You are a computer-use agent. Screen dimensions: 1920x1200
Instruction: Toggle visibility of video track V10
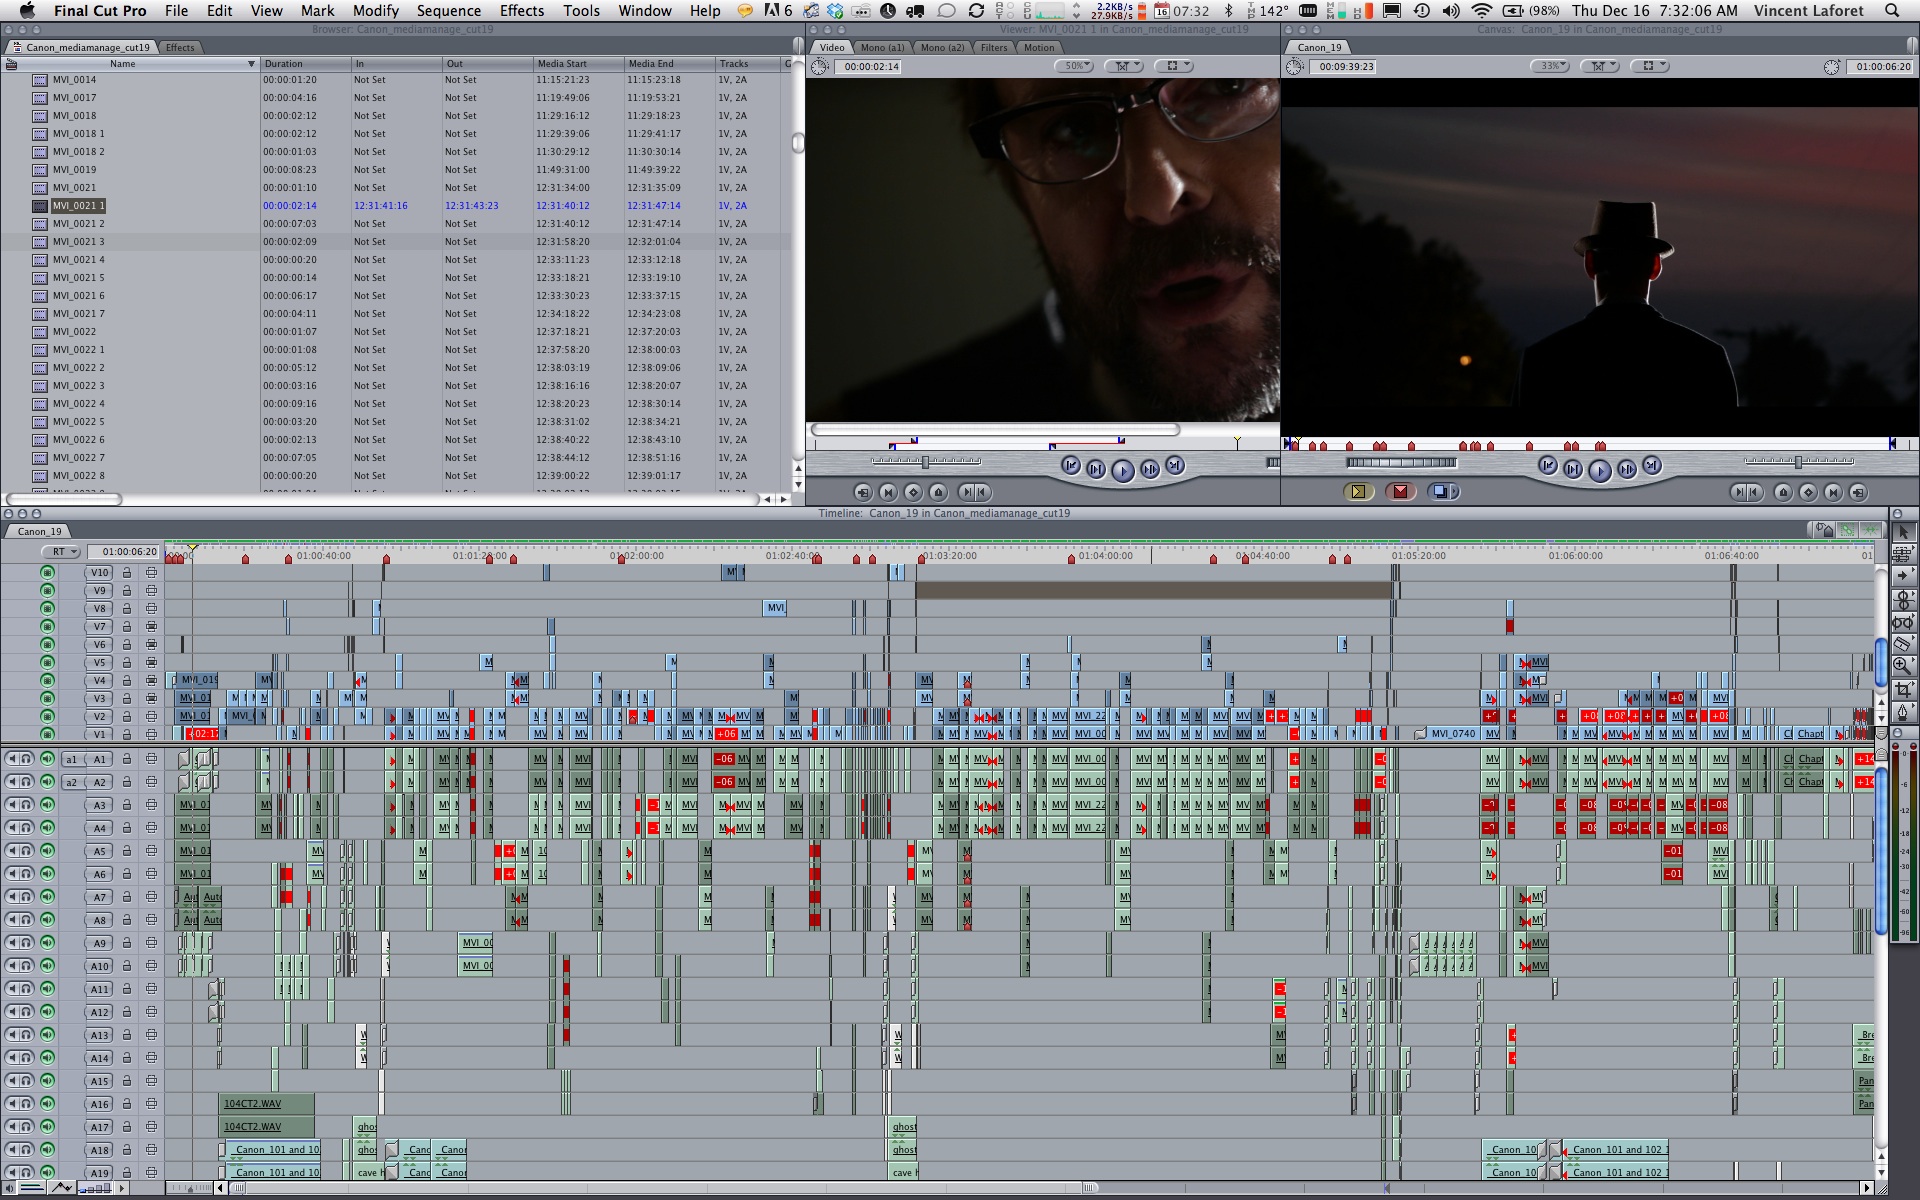click(x=47, y=573)
